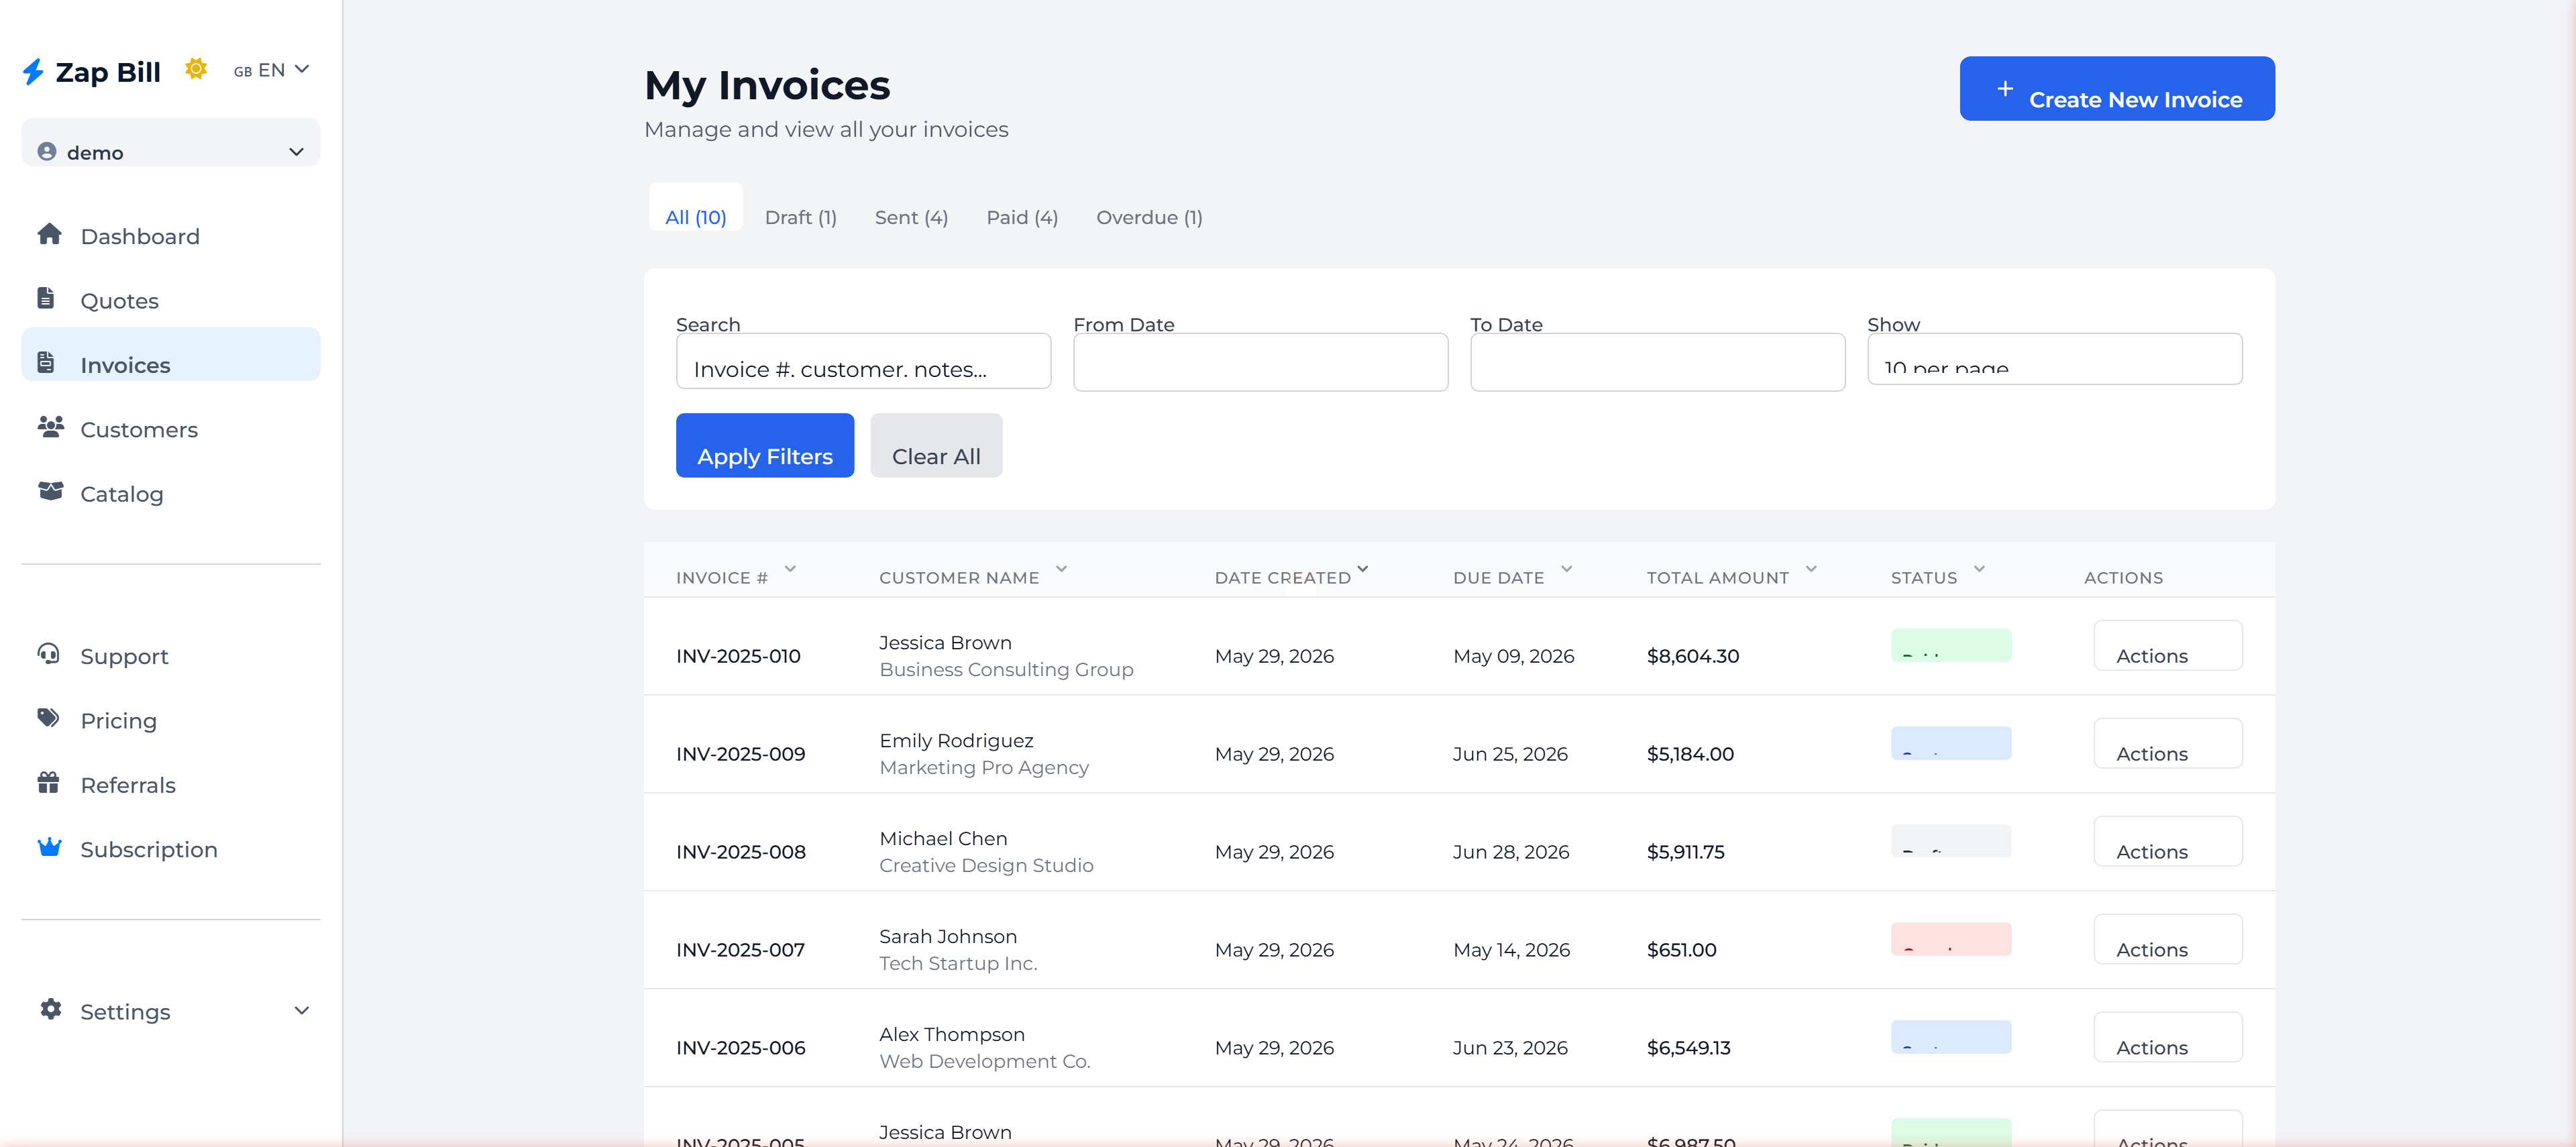Open the Subscription link
The width and height of the screenshot is (2576, 1147).
point(171,849)
